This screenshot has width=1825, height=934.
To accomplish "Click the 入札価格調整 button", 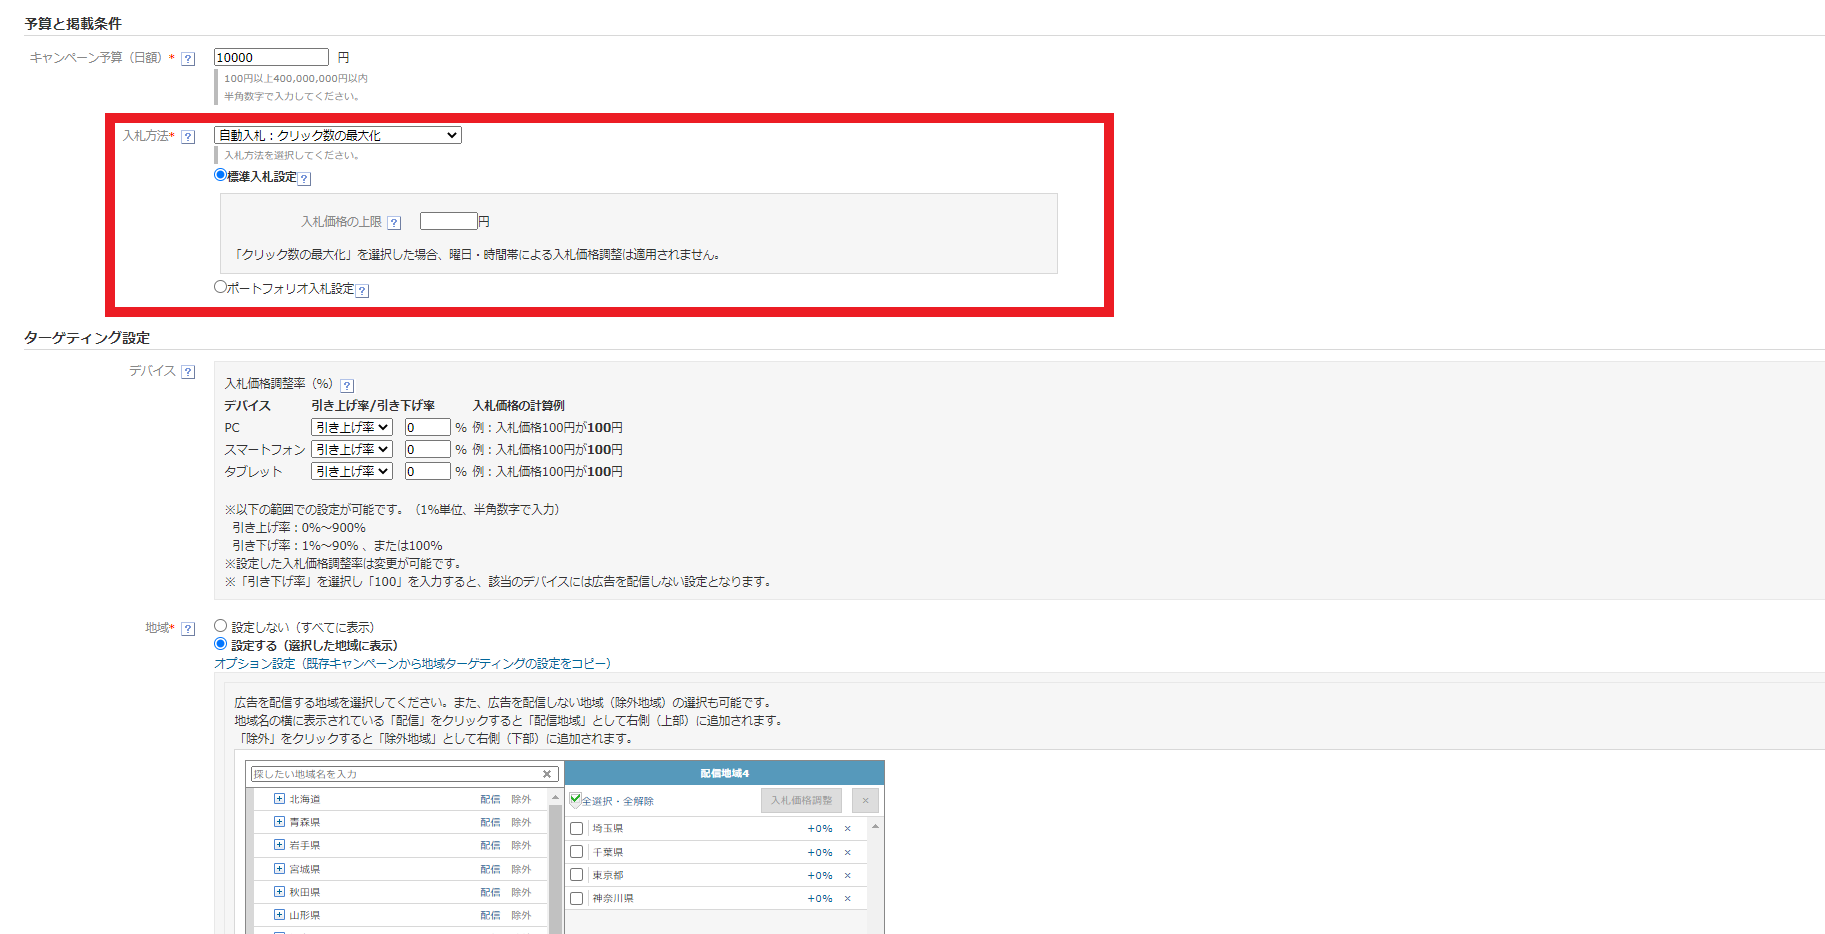I will pos(801,801).
